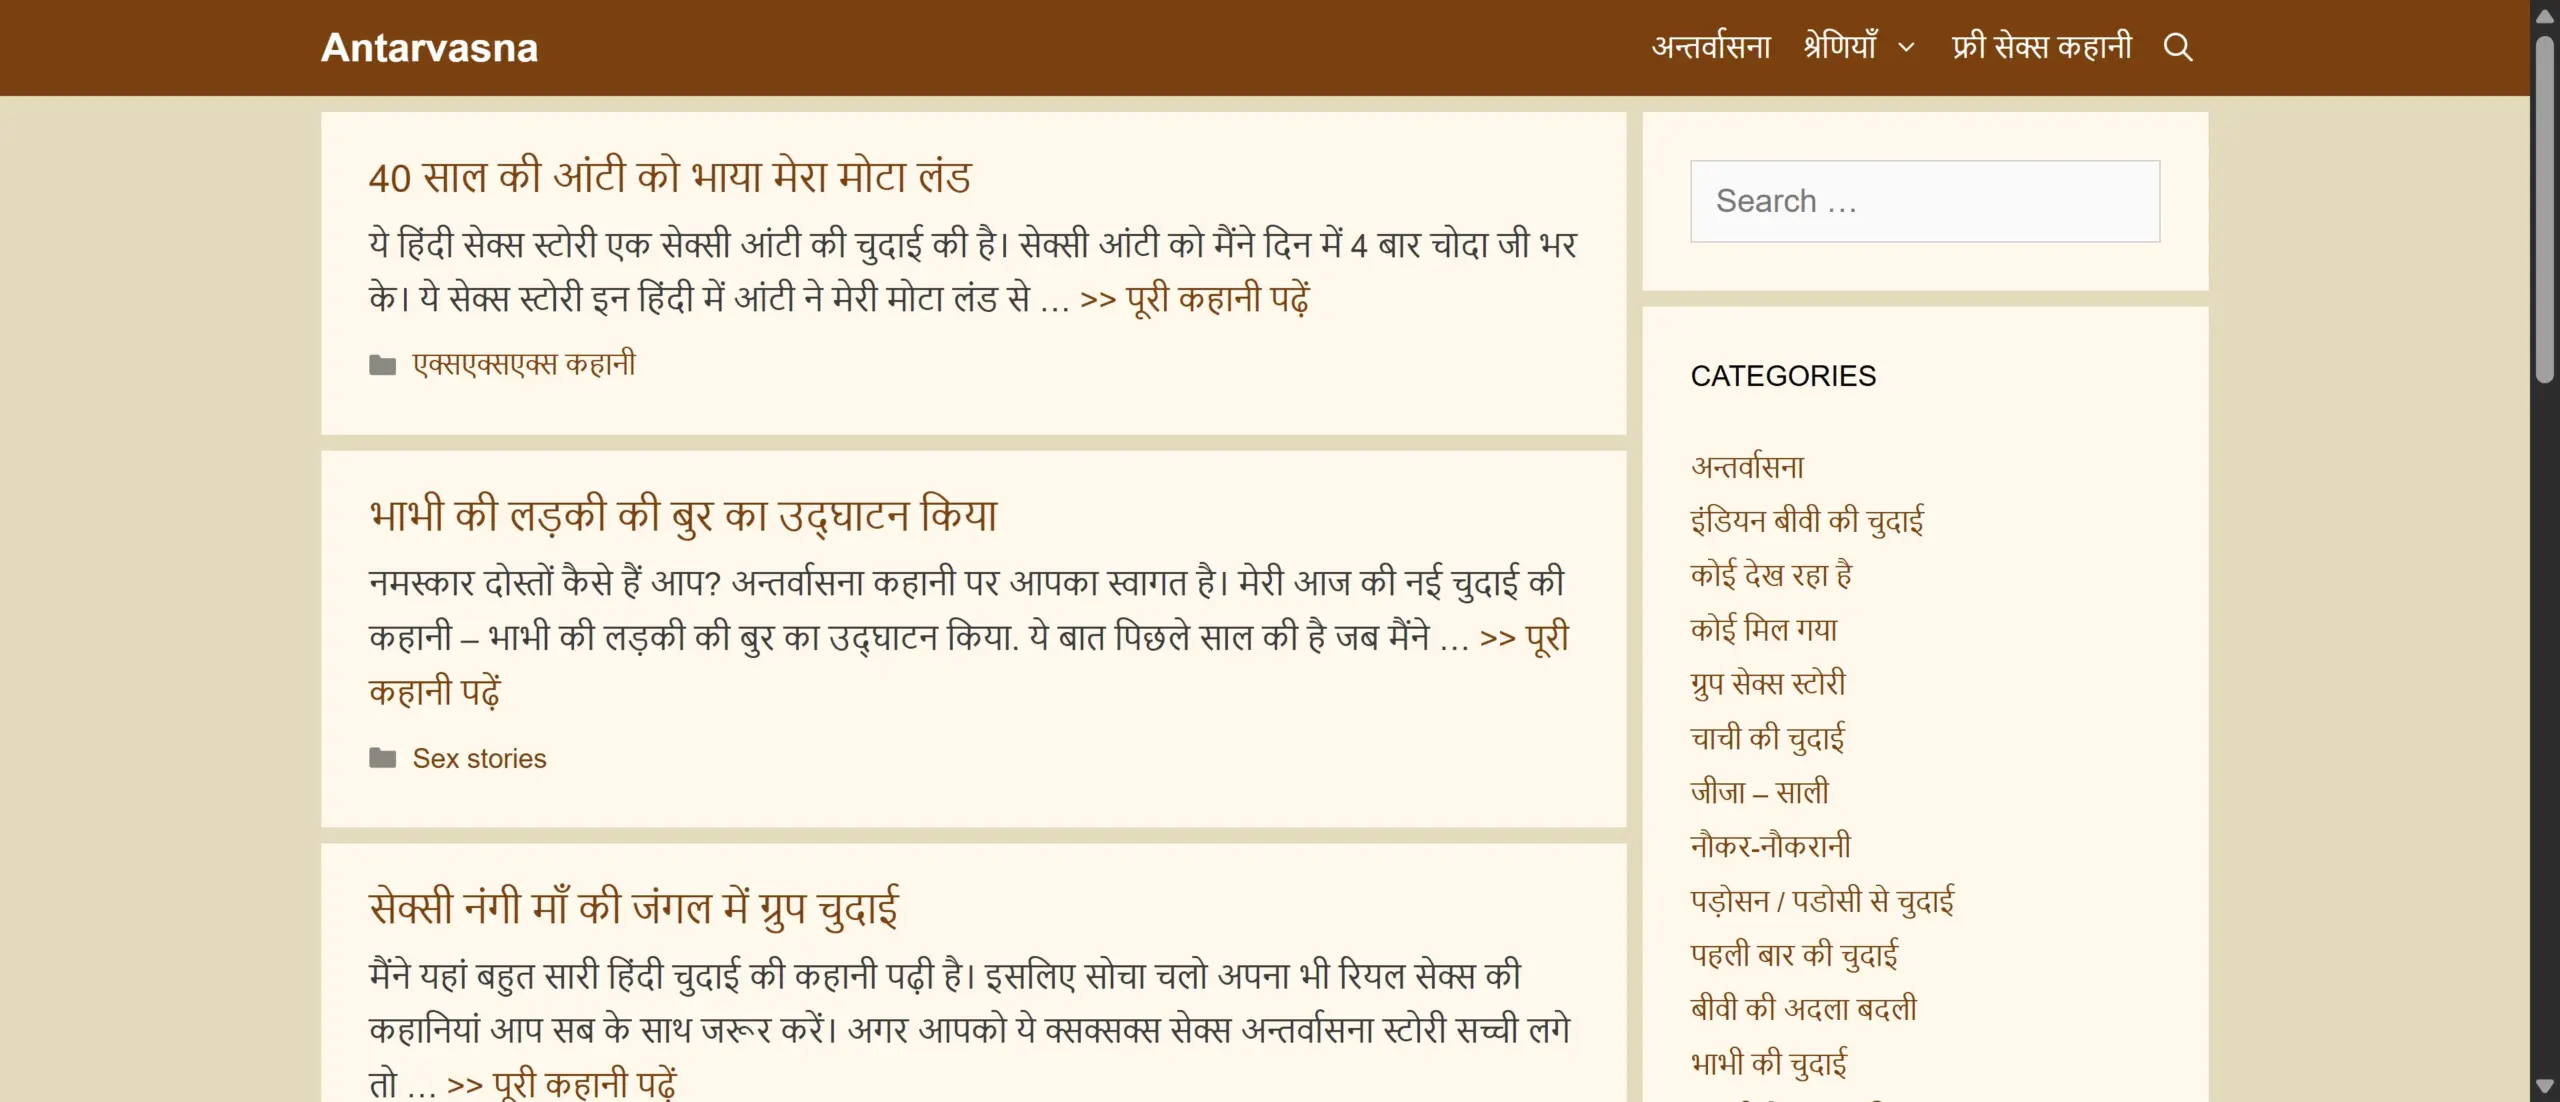Open the श्रेणियाँ menu item
Image resolution: width=2560 pixels, height=1102 pixels.
click(x=1841, y=47)
